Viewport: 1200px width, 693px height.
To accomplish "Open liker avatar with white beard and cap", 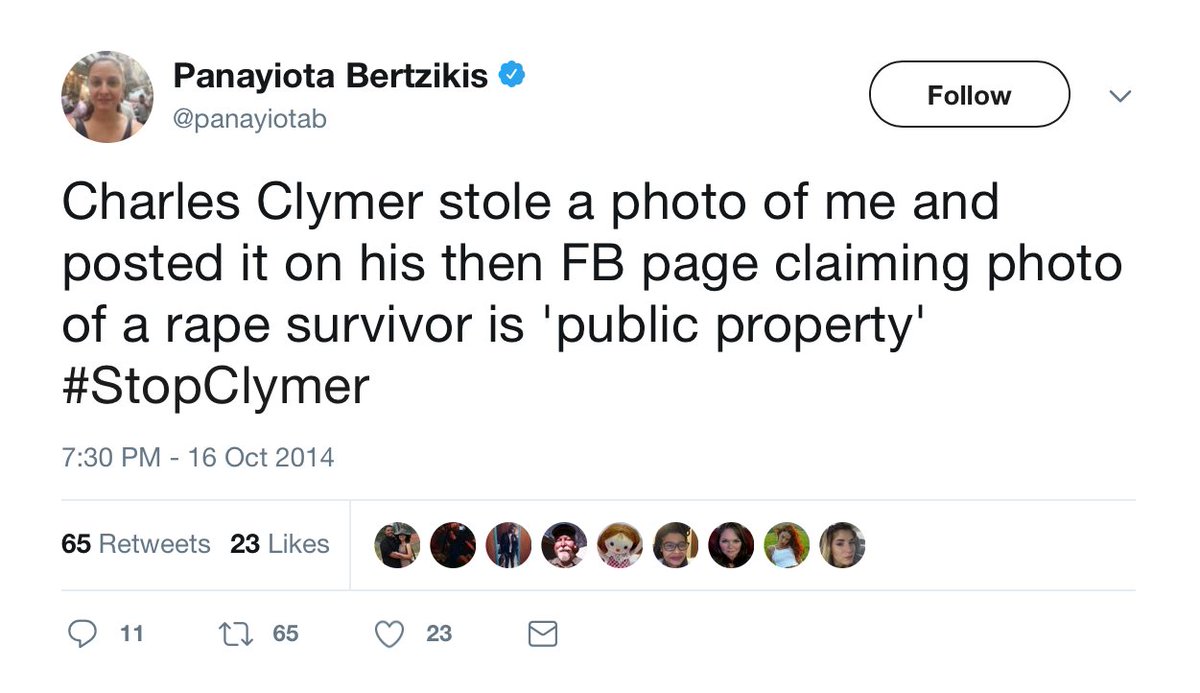I will (x=564, y=545).
